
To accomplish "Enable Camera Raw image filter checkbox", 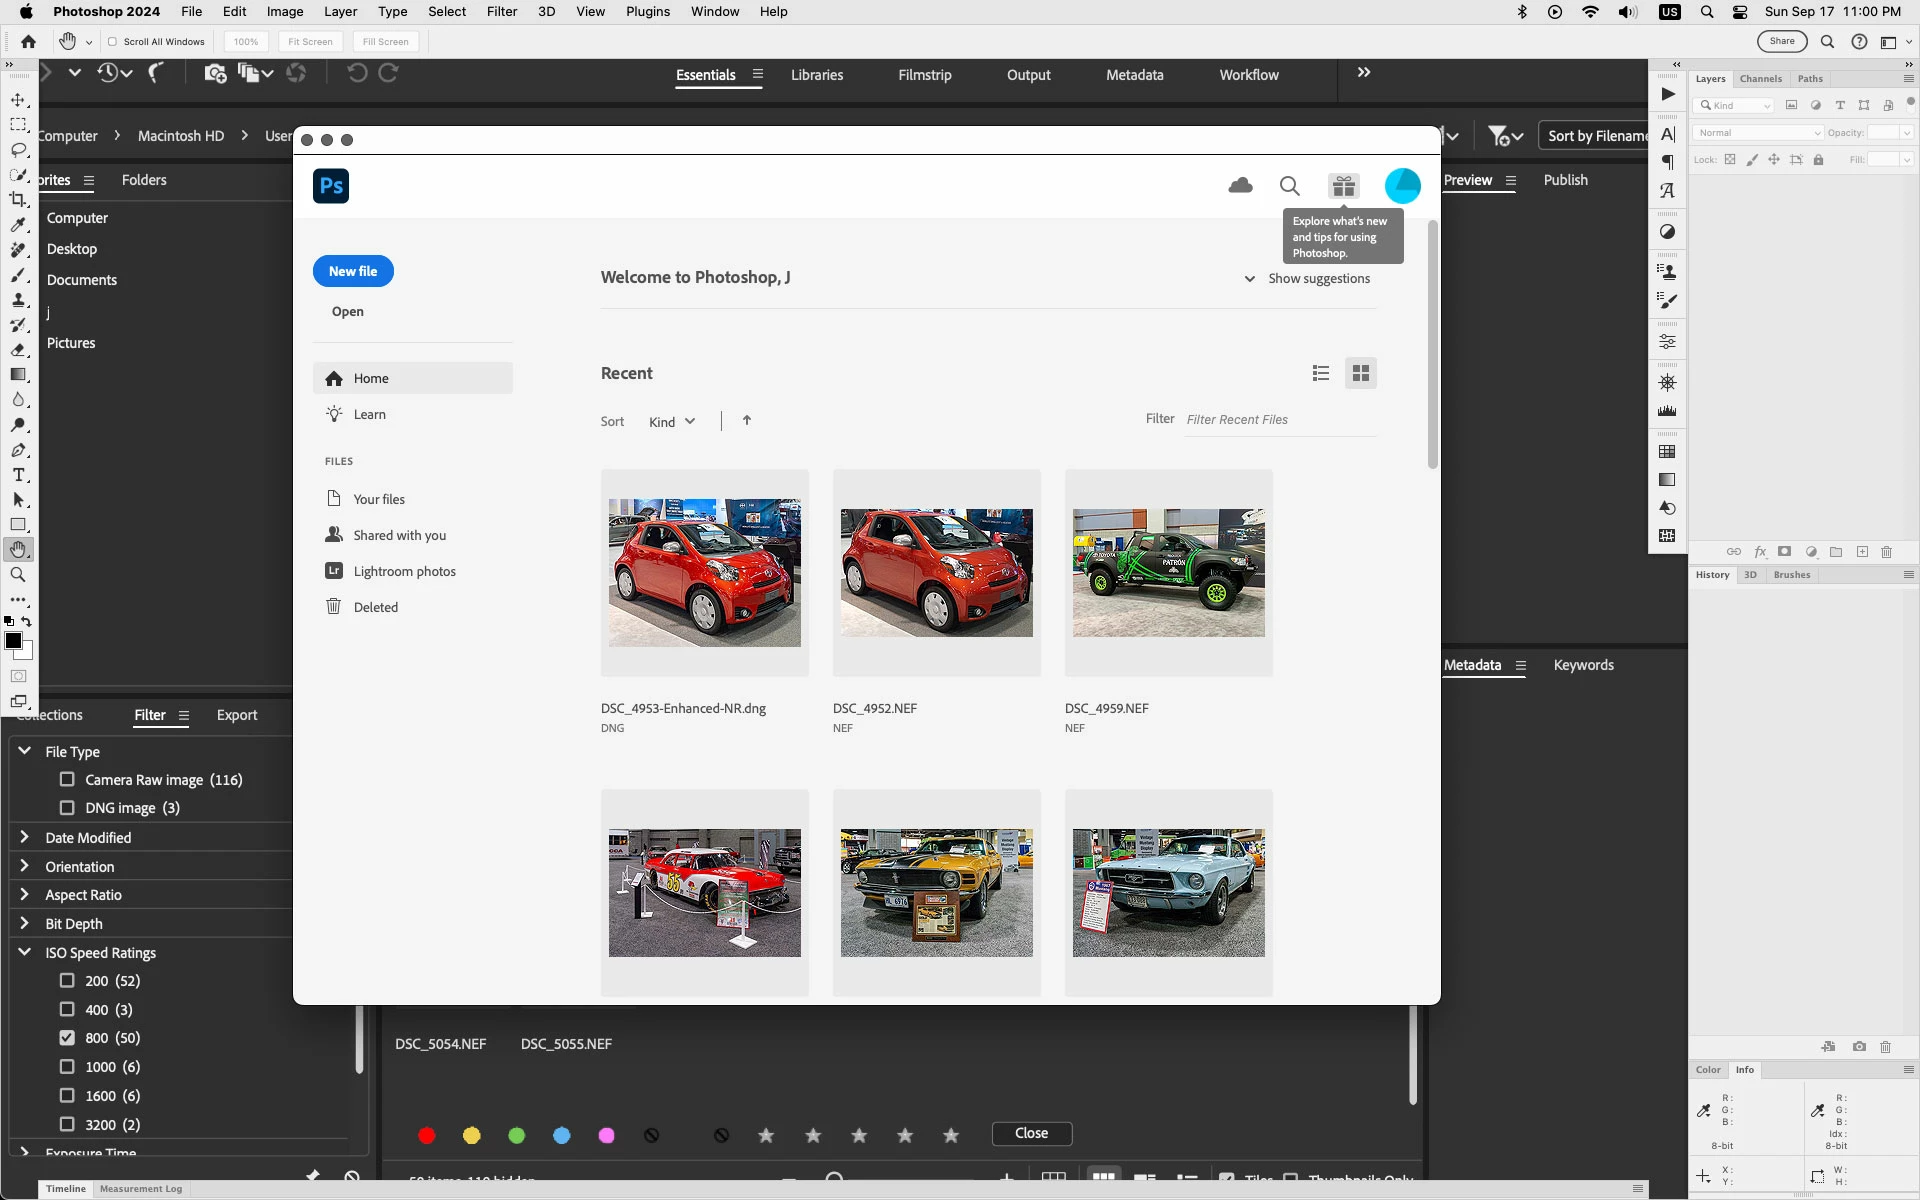I will pos(67,779).
